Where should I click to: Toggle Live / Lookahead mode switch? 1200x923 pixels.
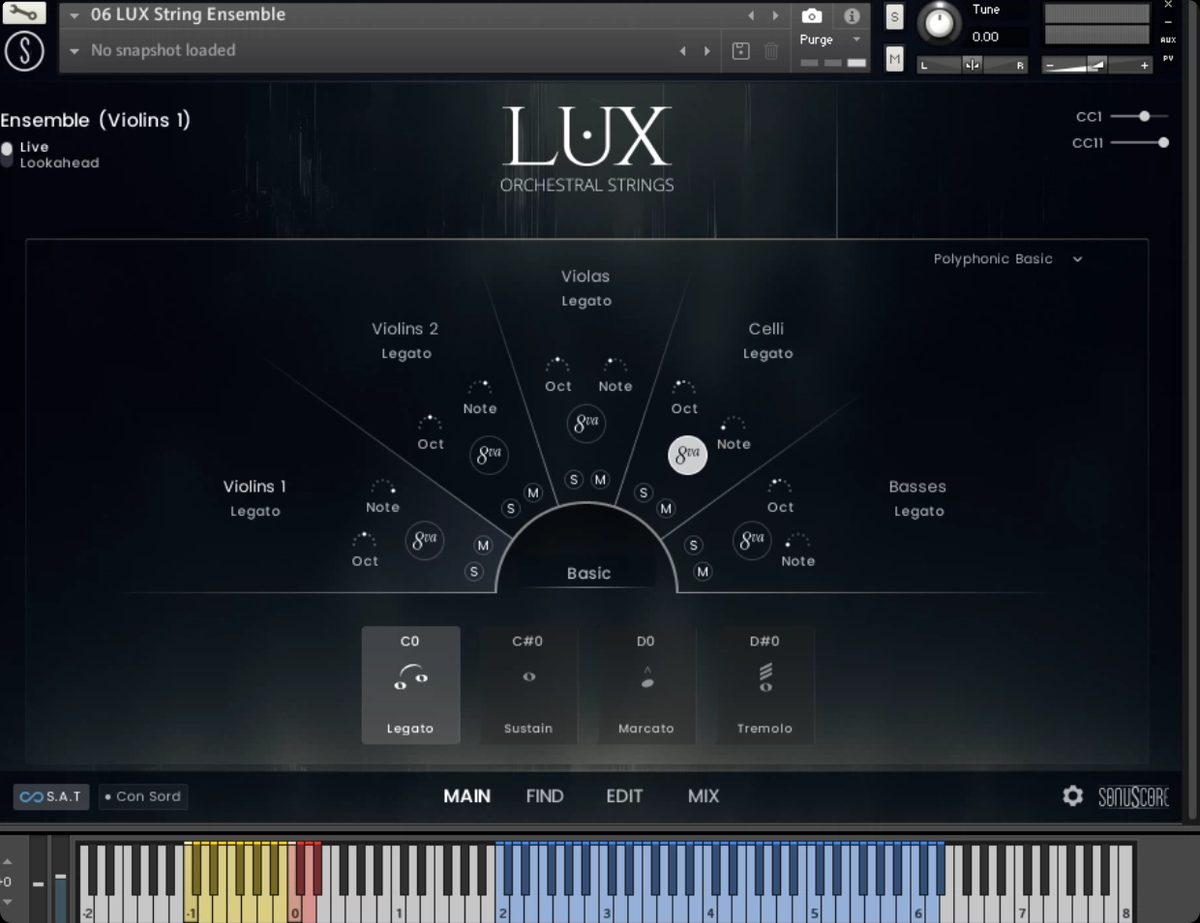pyautogui.click(x=7, y=155)
